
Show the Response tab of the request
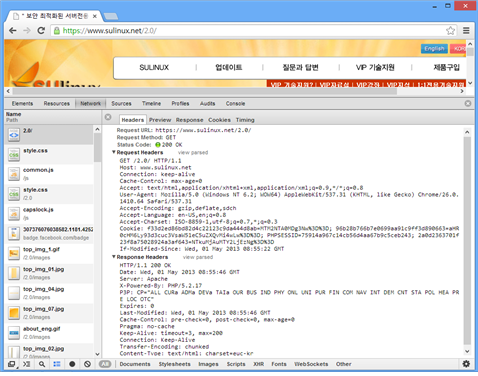pyautogui.click(x=189, y=120)
